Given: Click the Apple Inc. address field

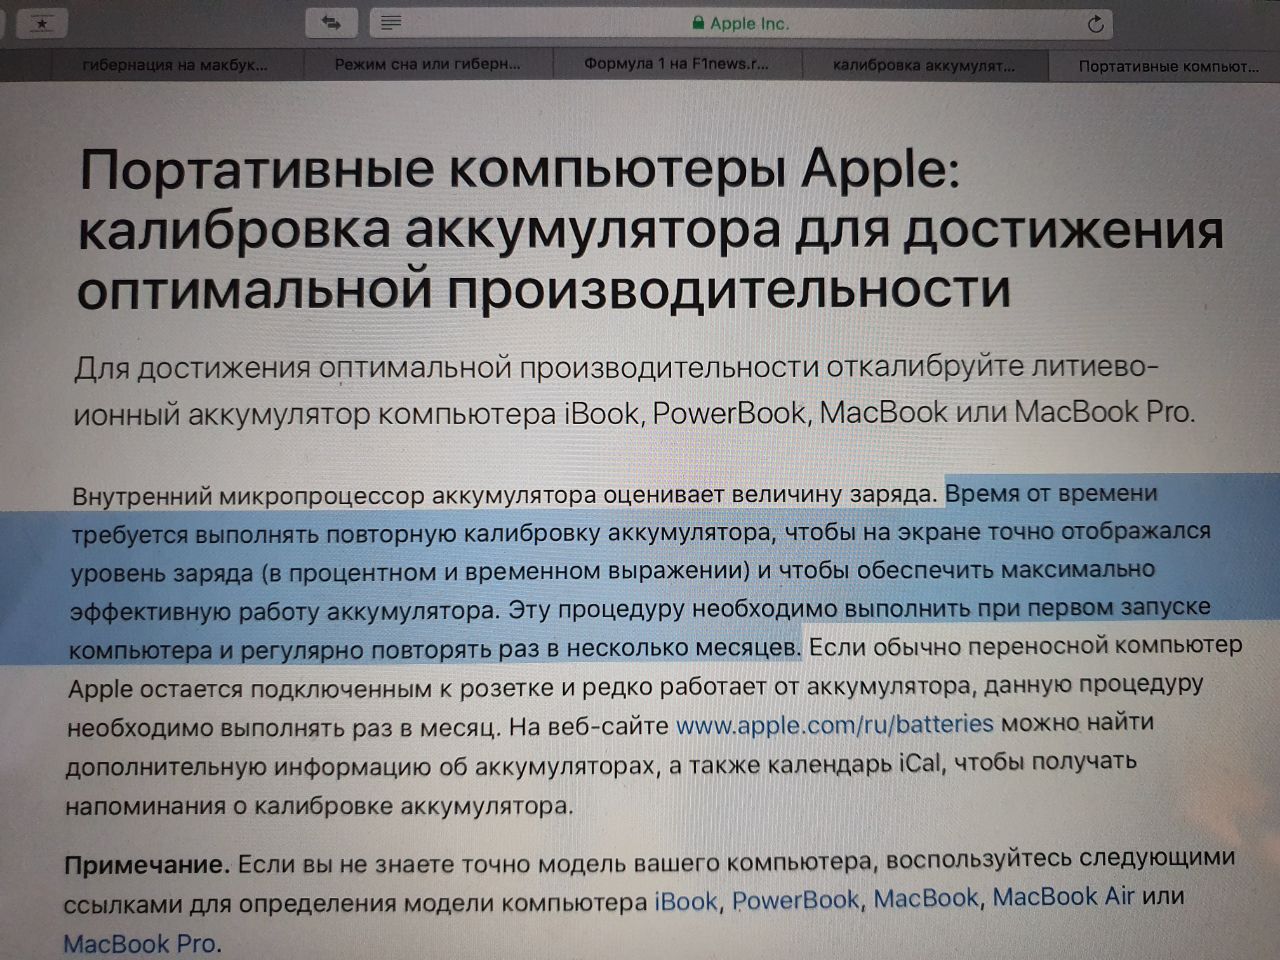Looking at the screenshot, I should pyautogui.click(x=743, y=22).
